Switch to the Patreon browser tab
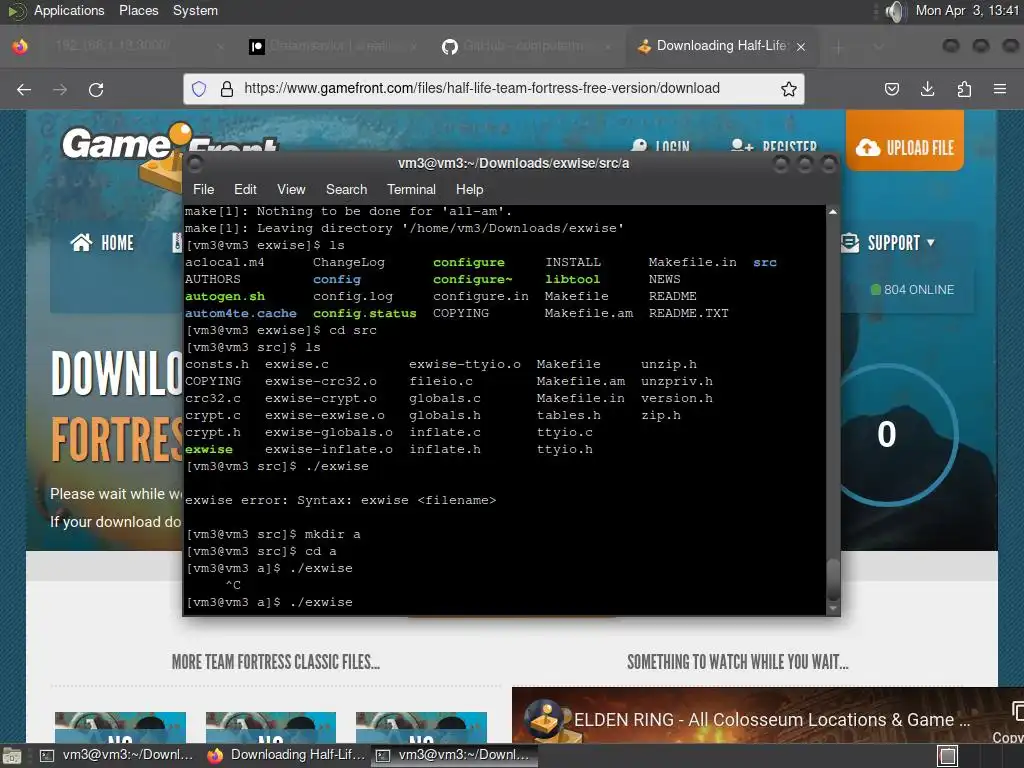 pyautogui.click(x=333, y=46)
